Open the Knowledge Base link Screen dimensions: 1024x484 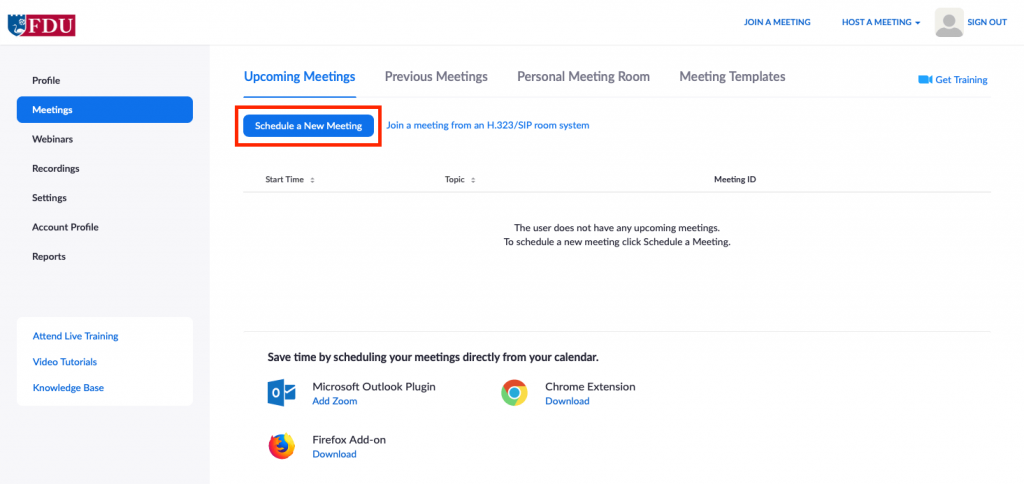click(x=68, y=387)
